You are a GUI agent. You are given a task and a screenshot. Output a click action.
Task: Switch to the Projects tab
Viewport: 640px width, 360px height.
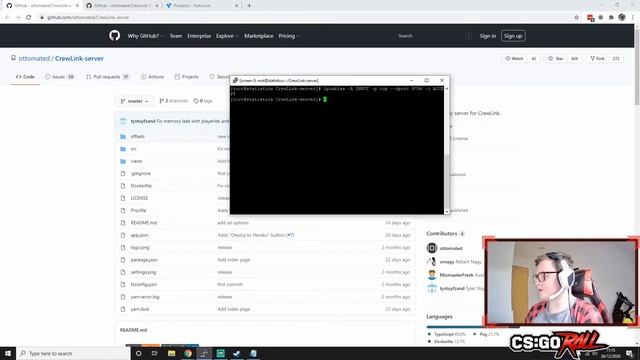pos(187,77)
